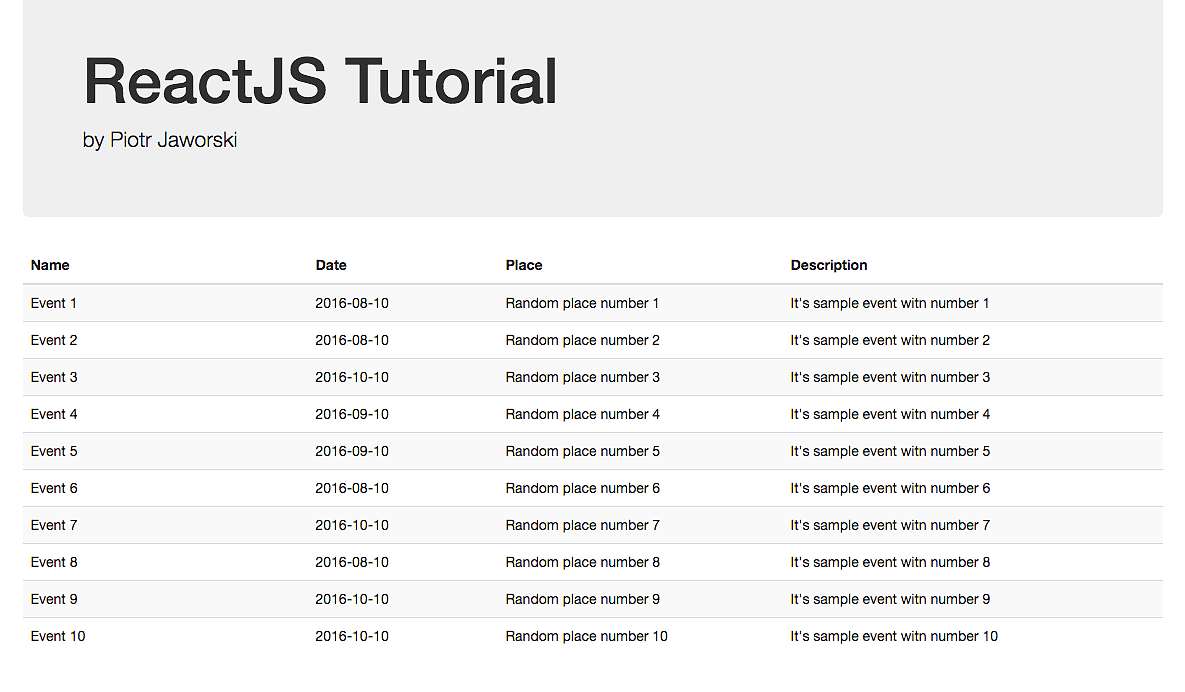Image resolution: width=1185 pixels, height=692 pixels.
Task: Click 'Random place number 4' cell
Action: [x=583, y=414]
